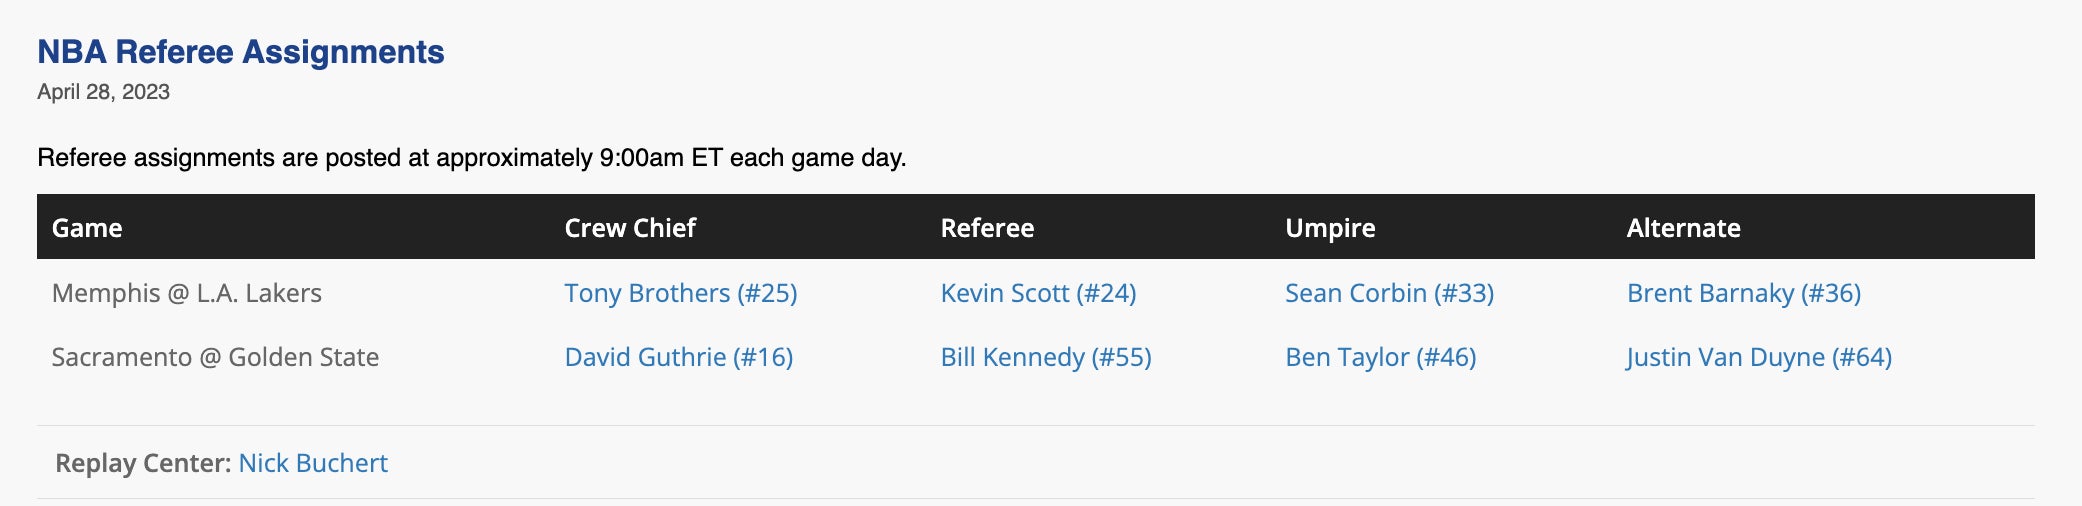The height and width of the screenshot is (506, 2082).
Task: Click the 9:00am ET posting notice text
Action: (472, 158)
